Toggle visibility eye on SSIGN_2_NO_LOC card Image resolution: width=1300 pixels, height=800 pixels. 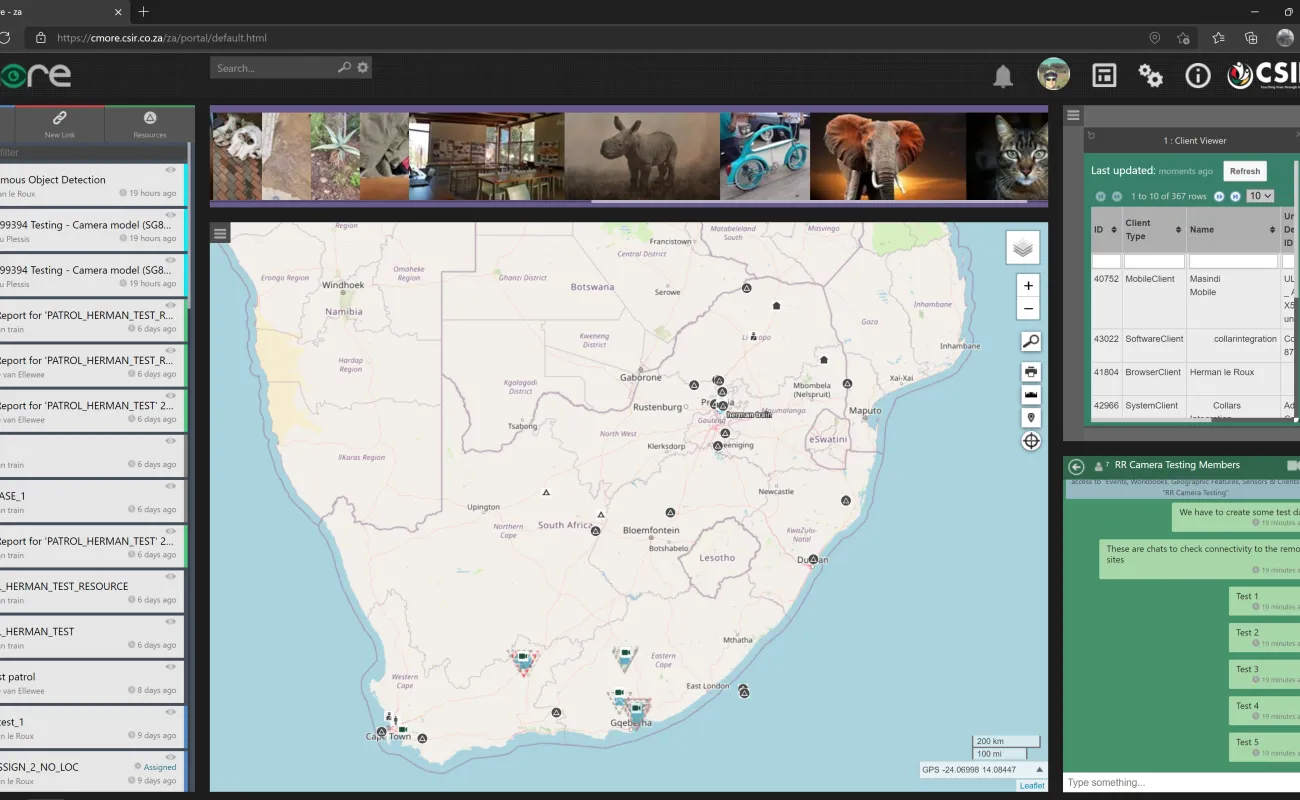pyautogui.click(x=171, y=757)
